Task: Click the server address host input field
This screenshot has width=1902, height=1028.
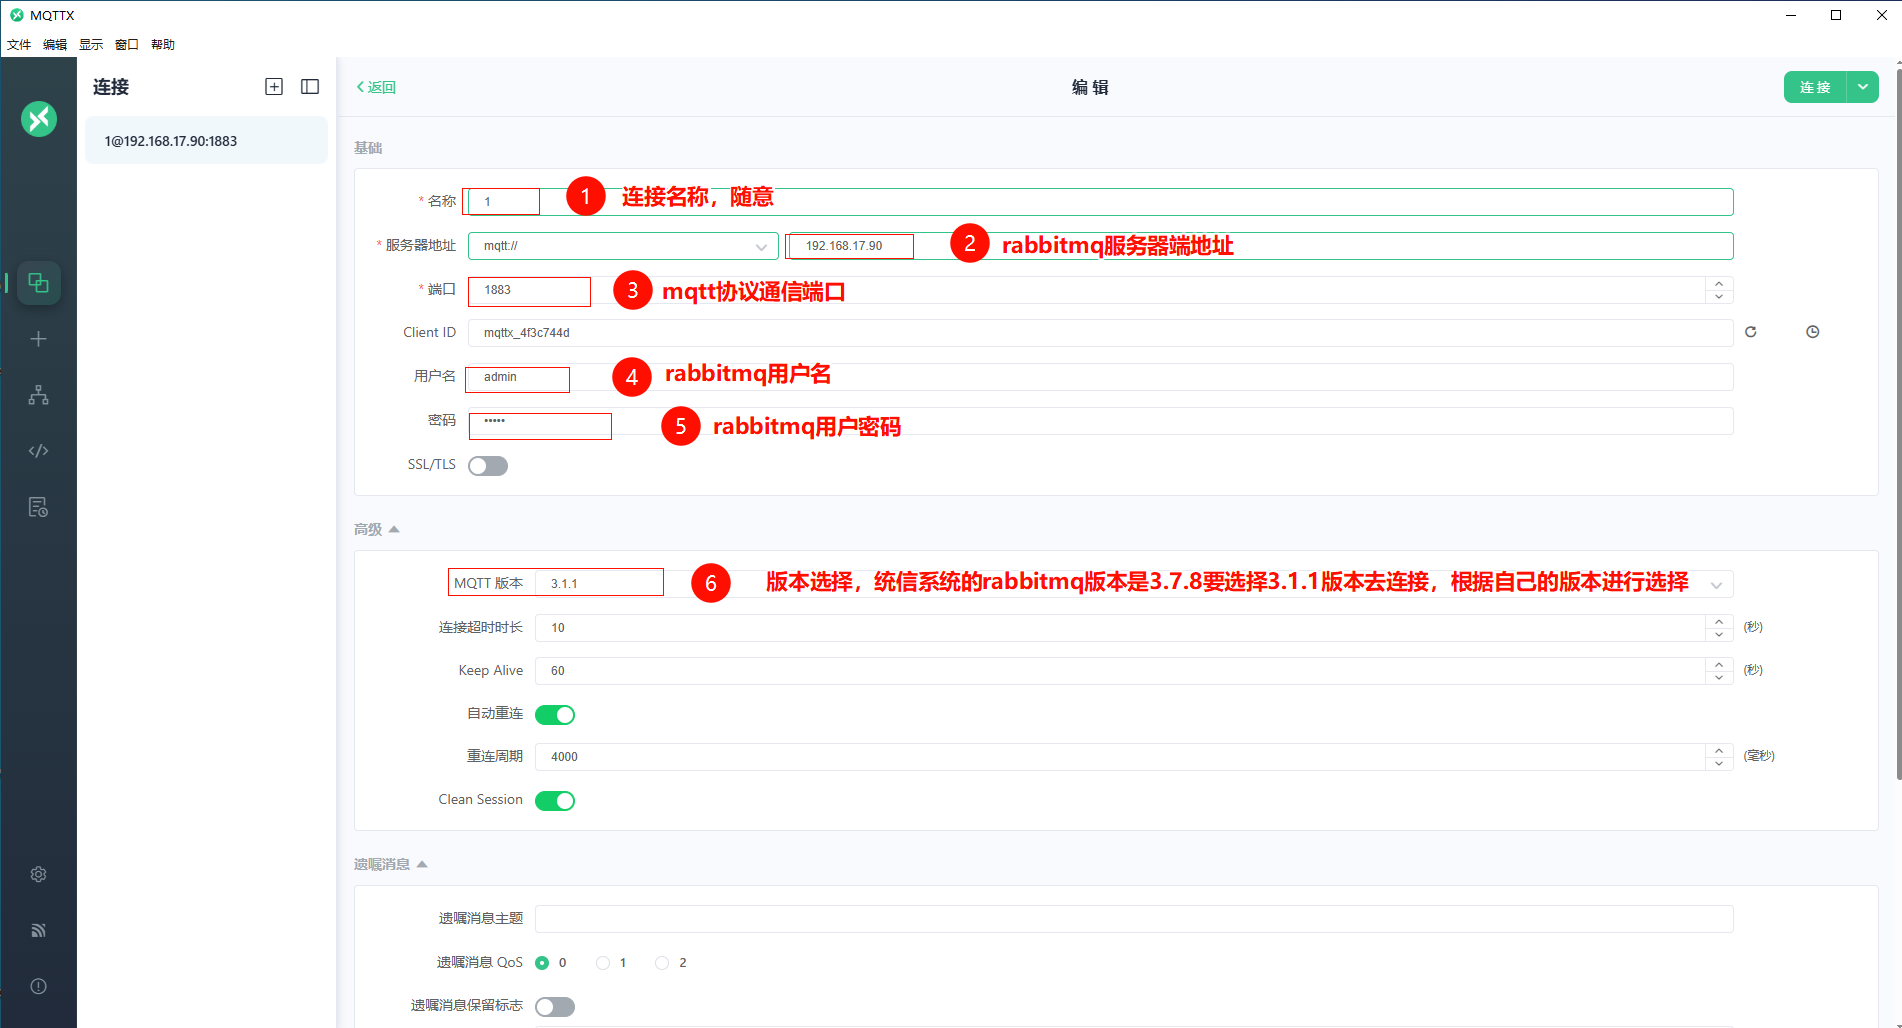Action: click(x=1259, y=246)
